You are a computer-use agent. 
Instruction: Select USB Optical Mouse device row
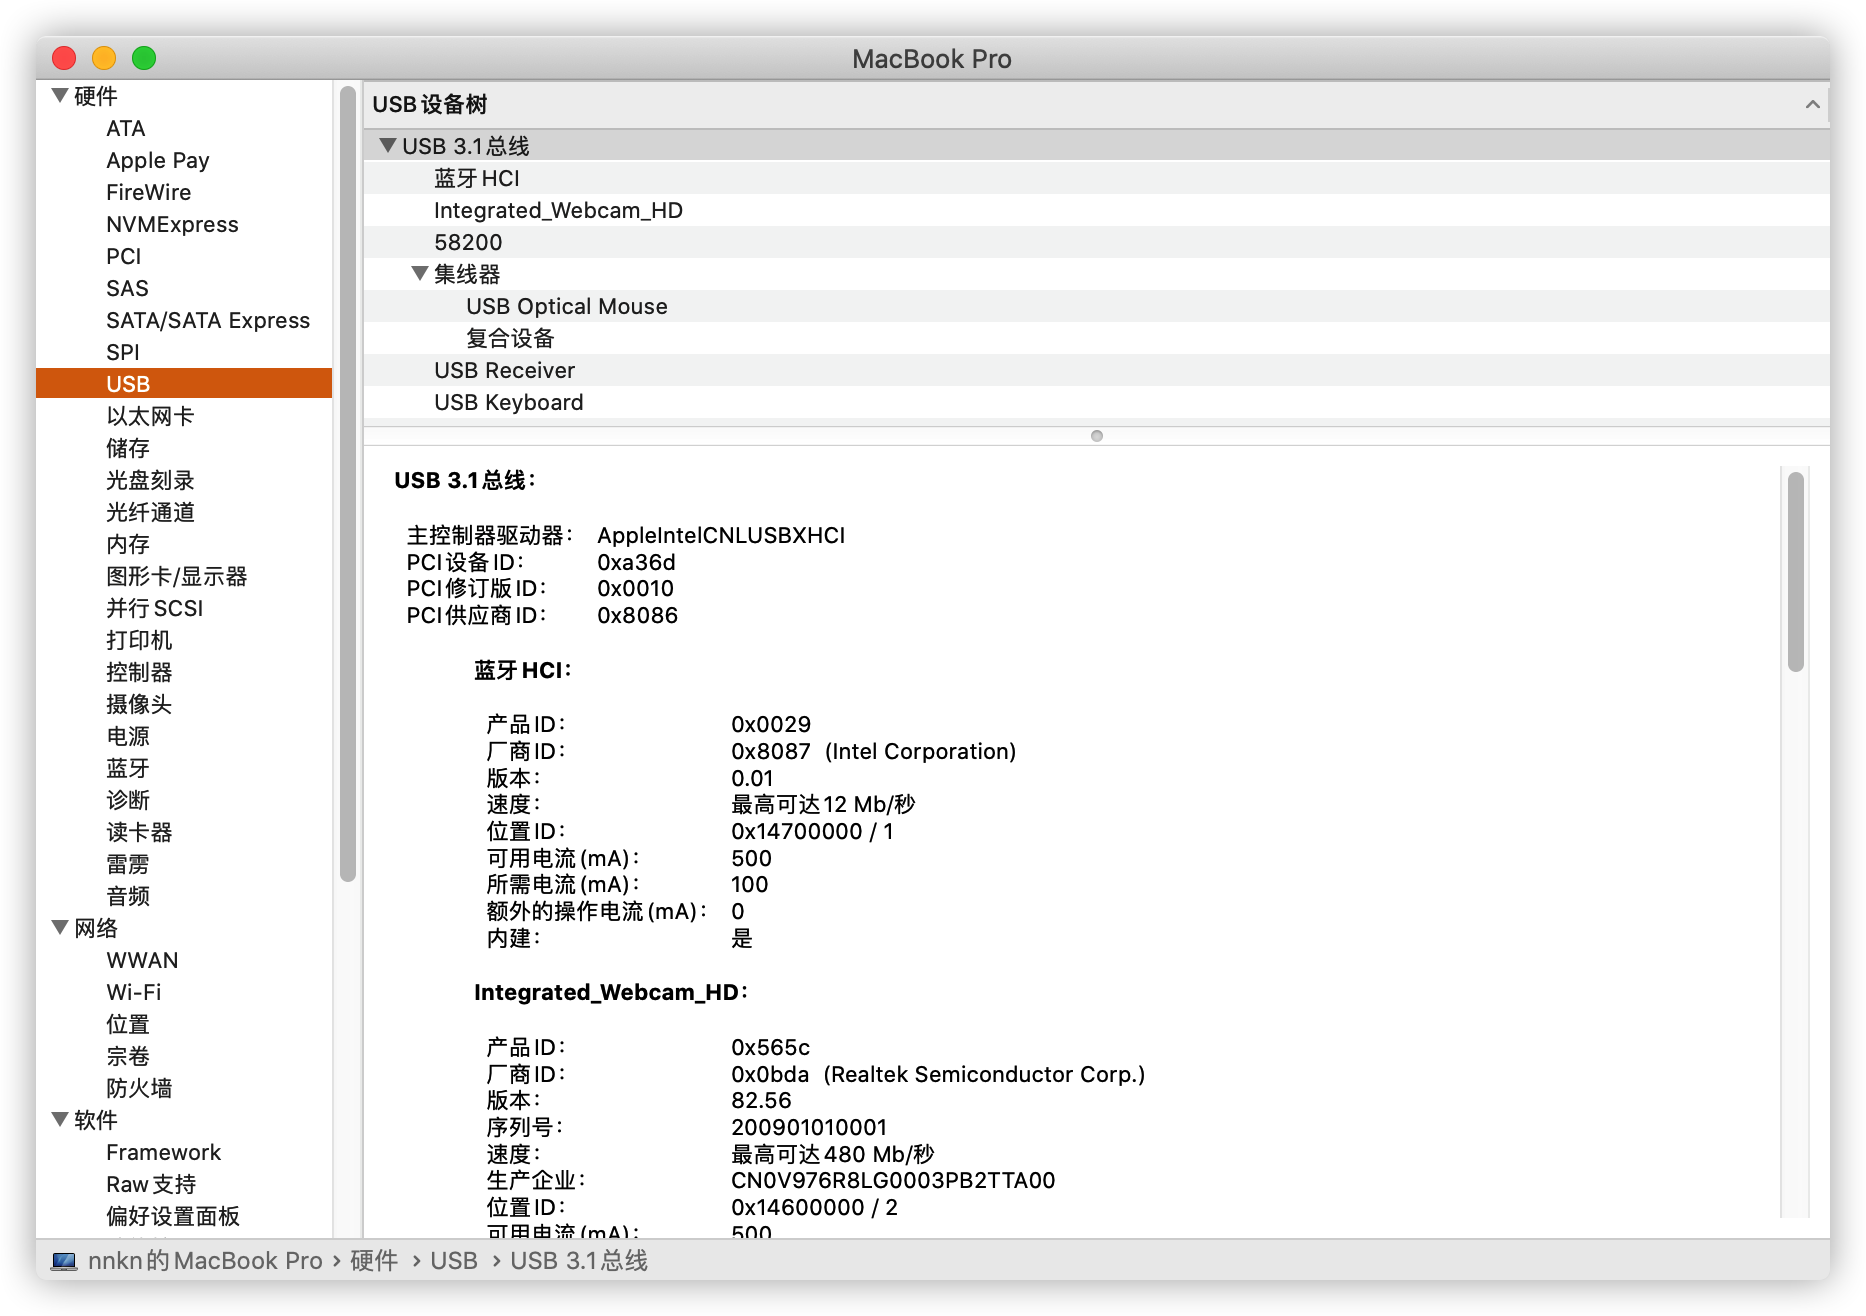pyautogui.click(x=1096, y=306)
